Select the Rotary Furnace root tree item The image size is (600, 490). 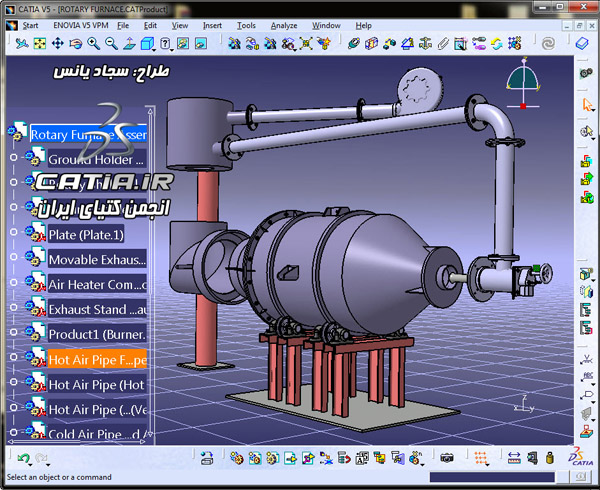88,134
